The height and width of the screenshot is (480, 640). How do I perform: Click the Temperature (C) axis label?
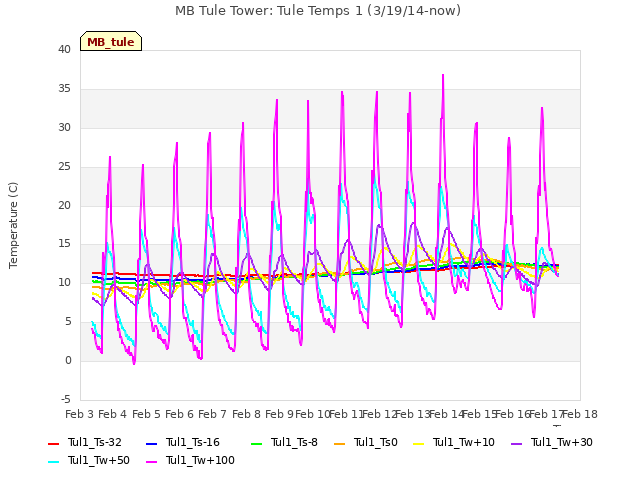pos(13,225)
